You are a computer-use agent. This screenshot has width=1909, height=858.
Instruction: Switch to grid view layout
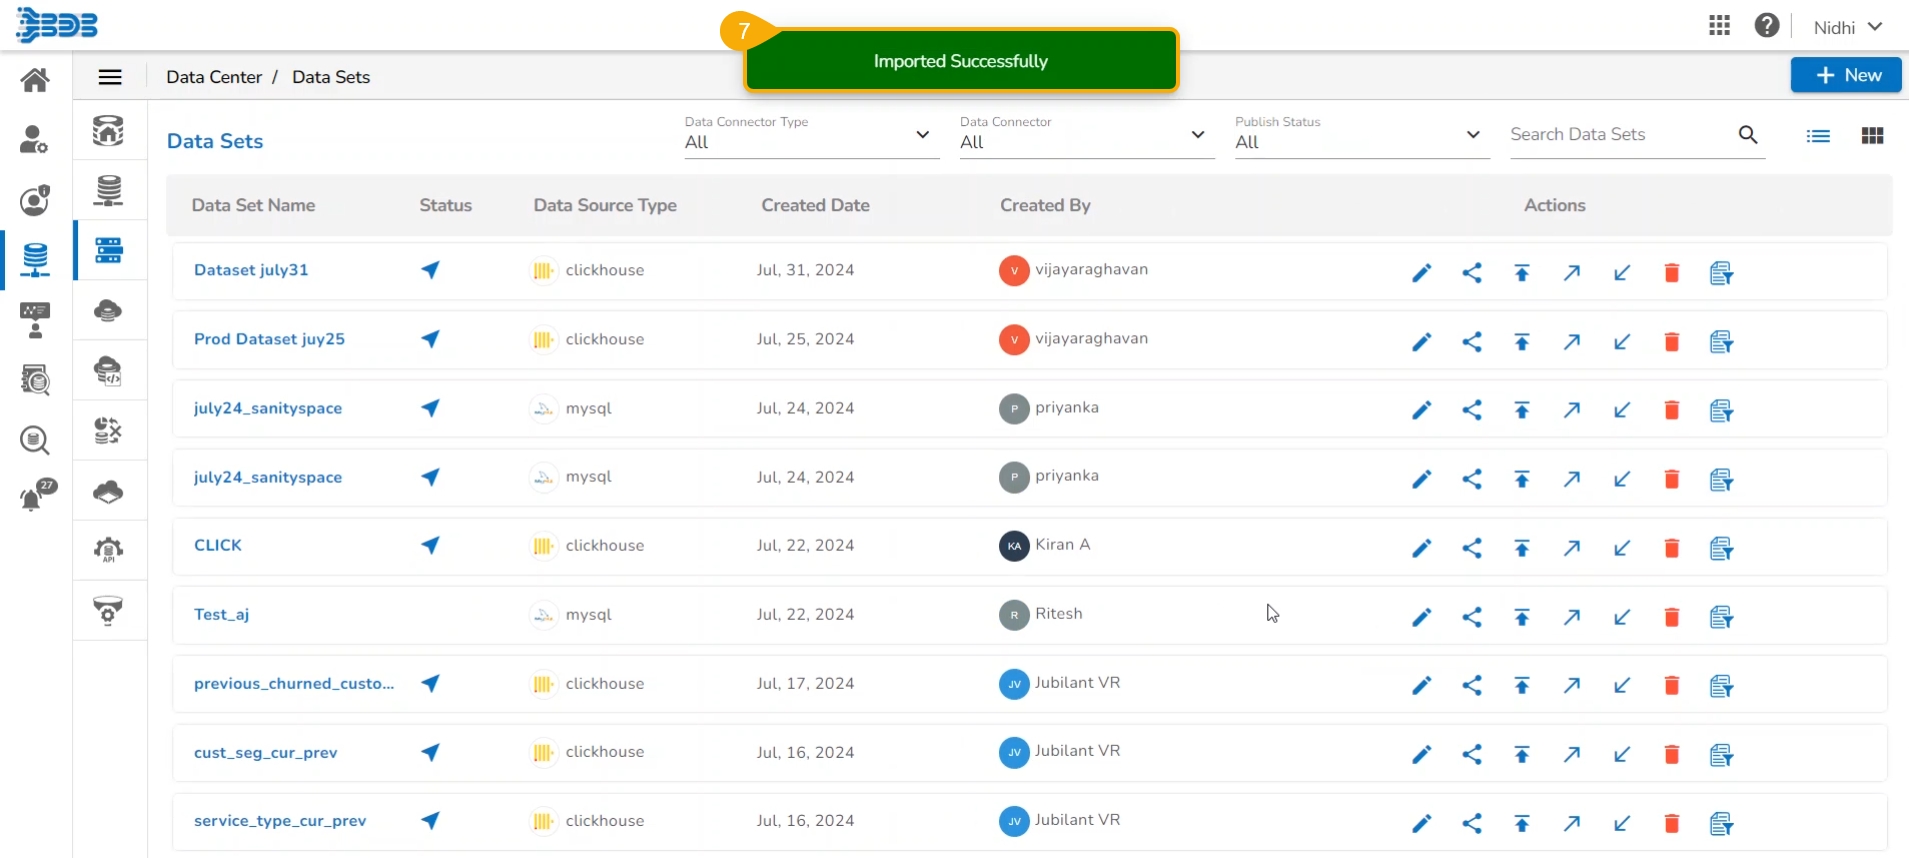tap(1872, 136)
